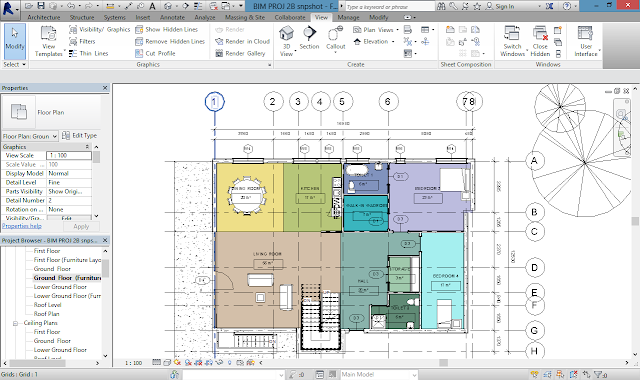Click the sun path toggle in view control bar

click(x=177, y=362)
